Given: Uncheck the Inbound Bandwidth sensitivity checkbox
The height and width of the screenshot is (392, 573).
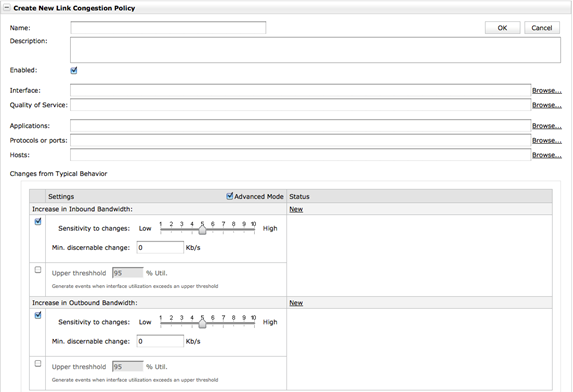Looking at the screenshot, I should point(38,221).
